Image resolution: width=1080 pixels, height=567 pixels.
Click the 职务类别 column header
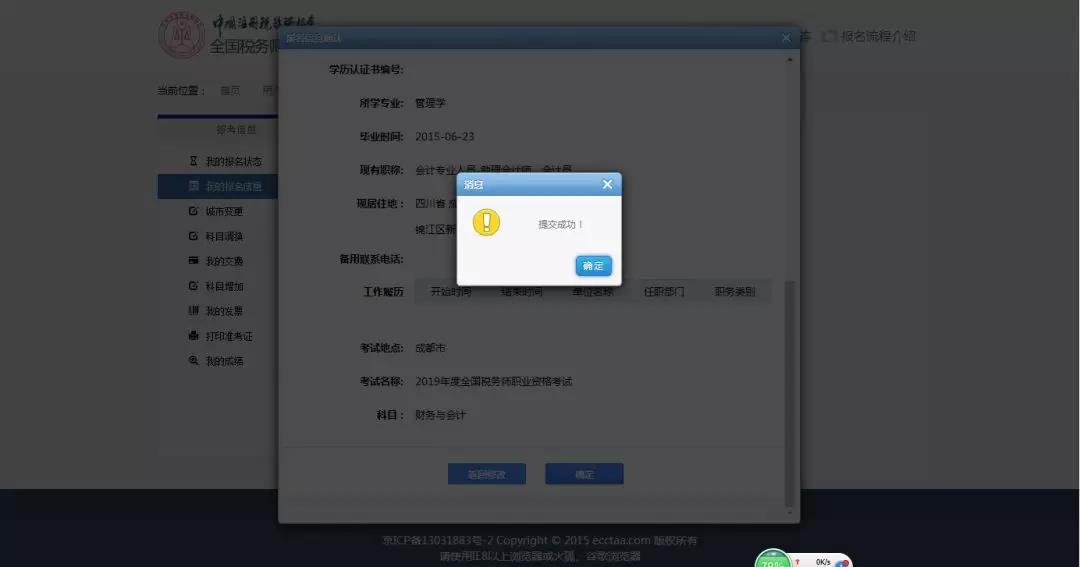(x=735, y=292)
